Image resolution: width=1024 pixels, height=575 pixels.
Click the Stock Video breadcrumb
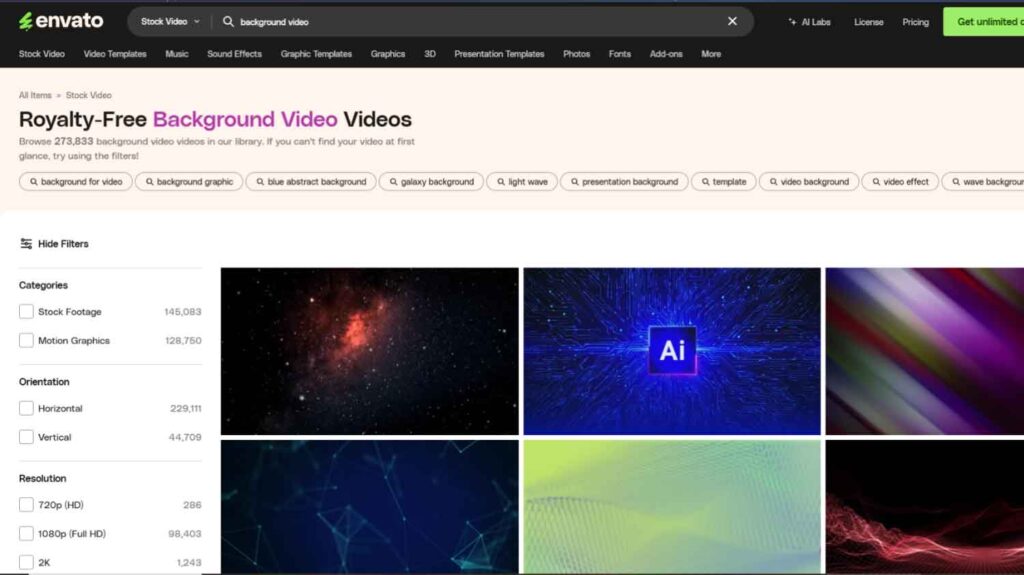click(89, 95)
